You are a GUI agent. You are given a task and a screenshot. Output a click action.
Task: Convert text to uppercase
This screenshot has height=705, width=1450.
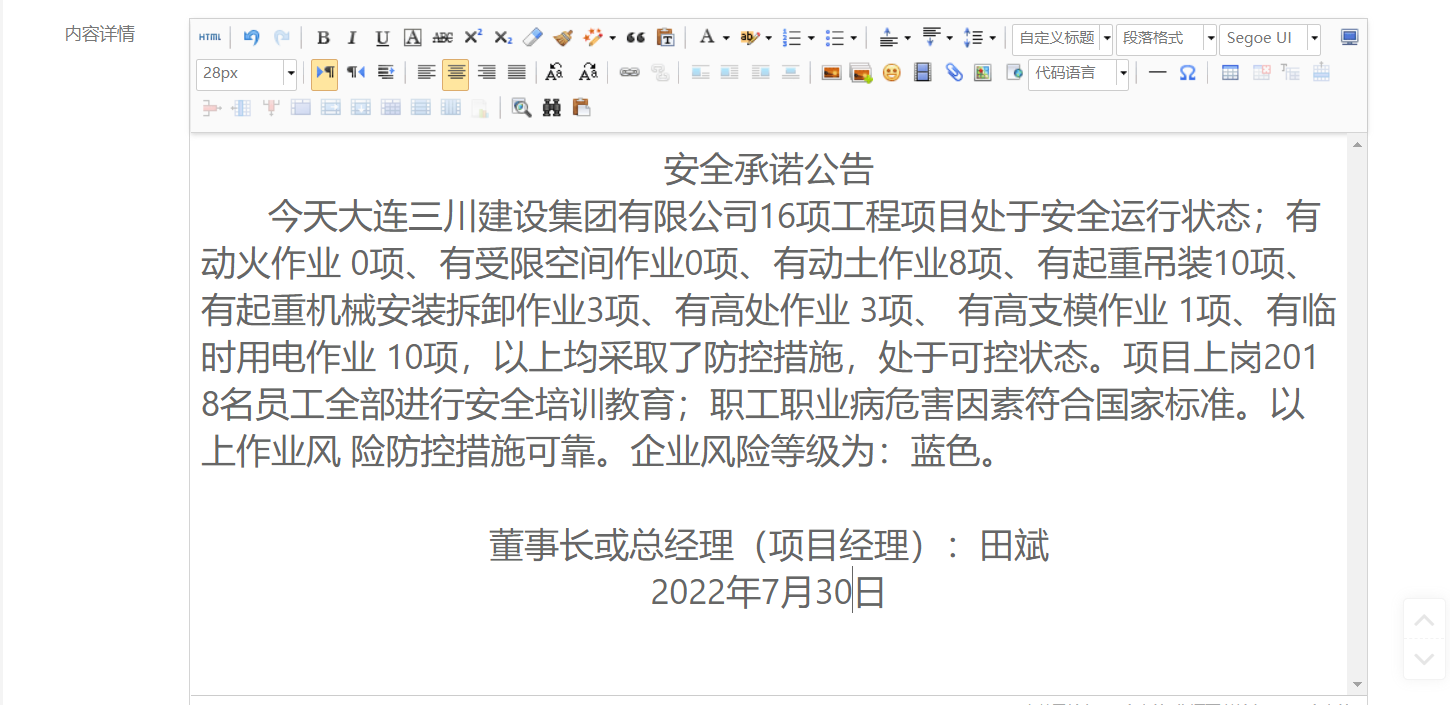pos(555,72)
